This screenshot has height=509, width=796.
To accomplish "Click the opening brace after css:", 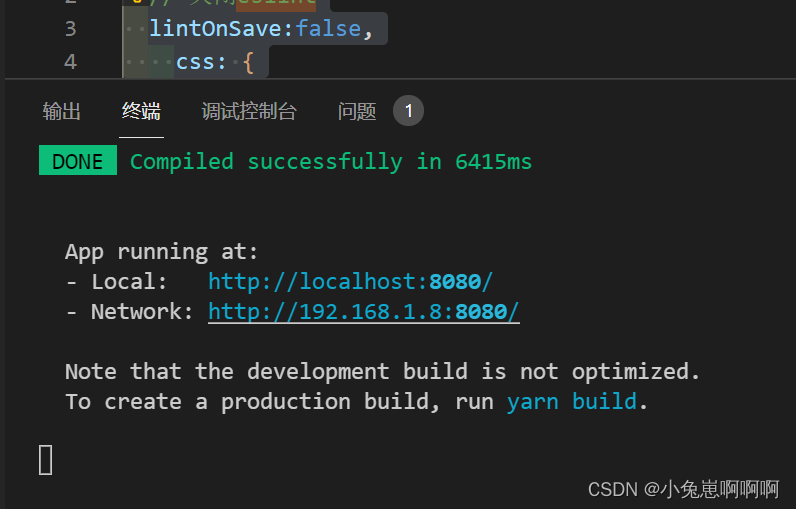I will 249,62.
